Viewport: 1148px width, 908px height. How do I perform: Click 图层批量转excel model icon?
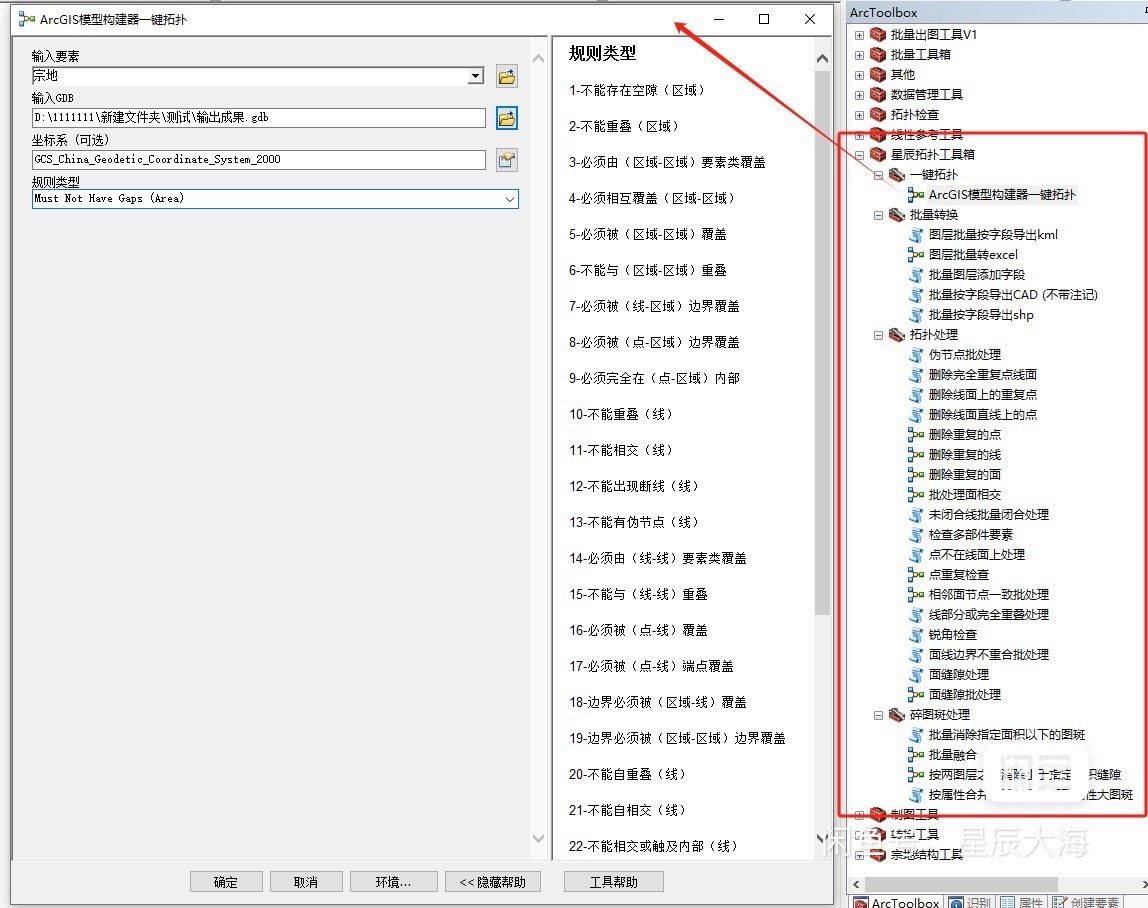point(916,255)
